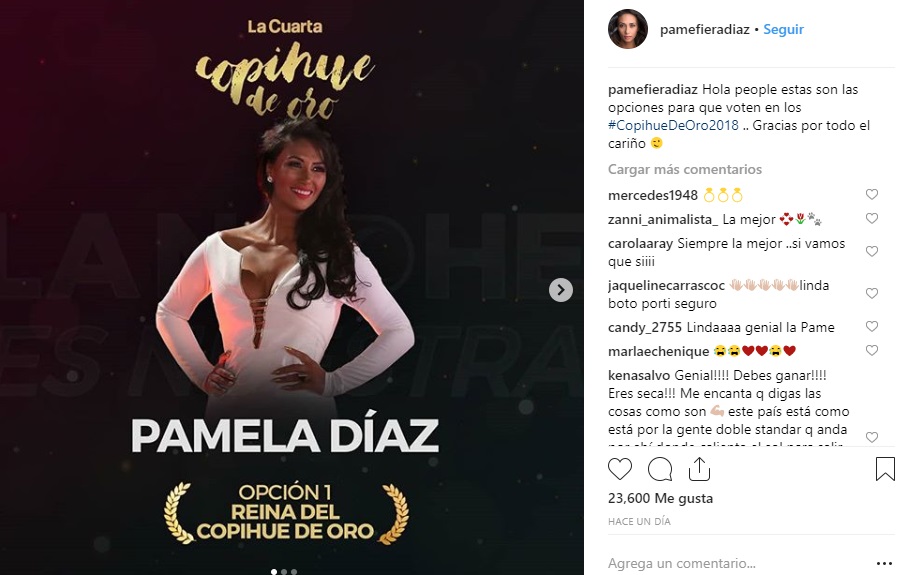Select the second carousel dot indicator
This screenshot has height=575, width=901.
[284, 572]
